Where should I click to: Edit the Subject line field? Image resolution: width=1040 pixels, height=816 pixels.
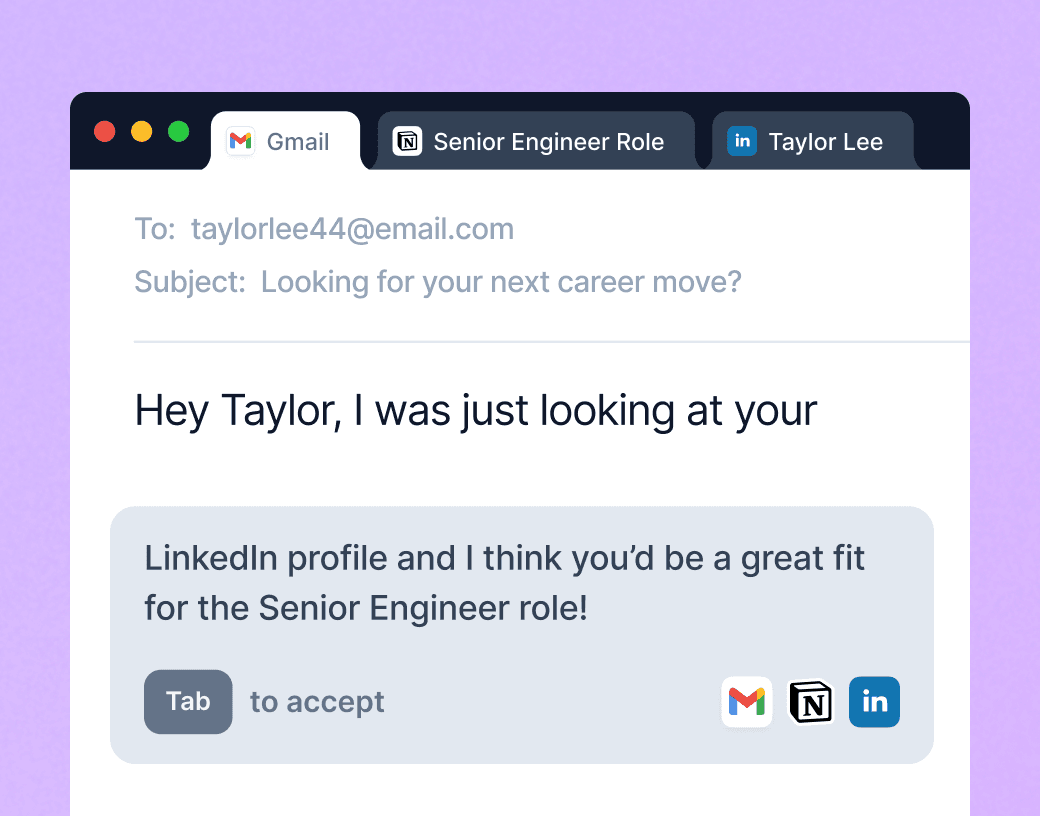click(500, 282)
